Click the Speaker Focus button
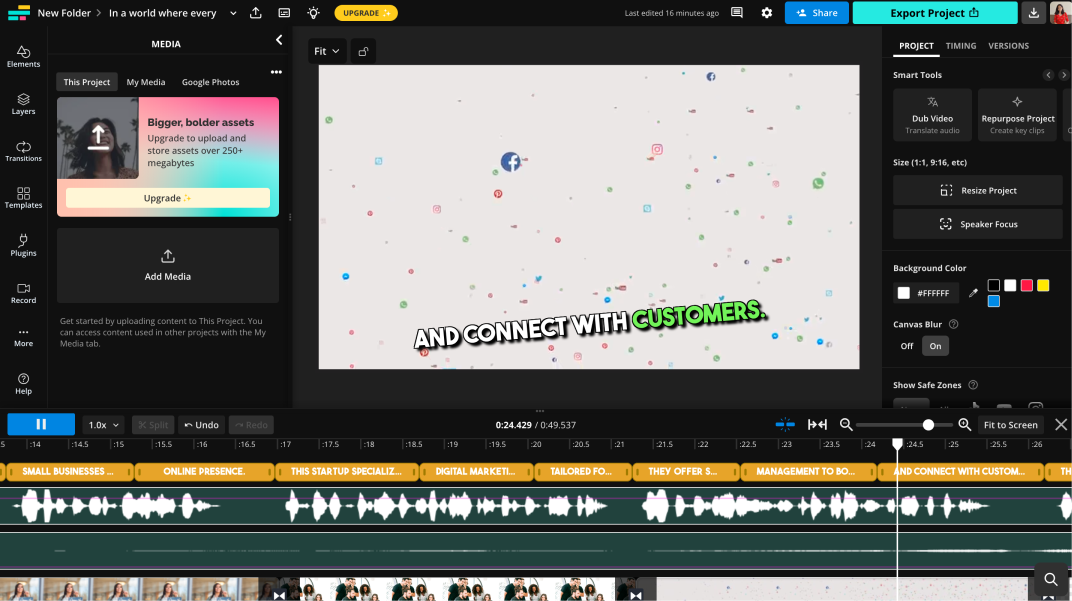 pos(978,224)
